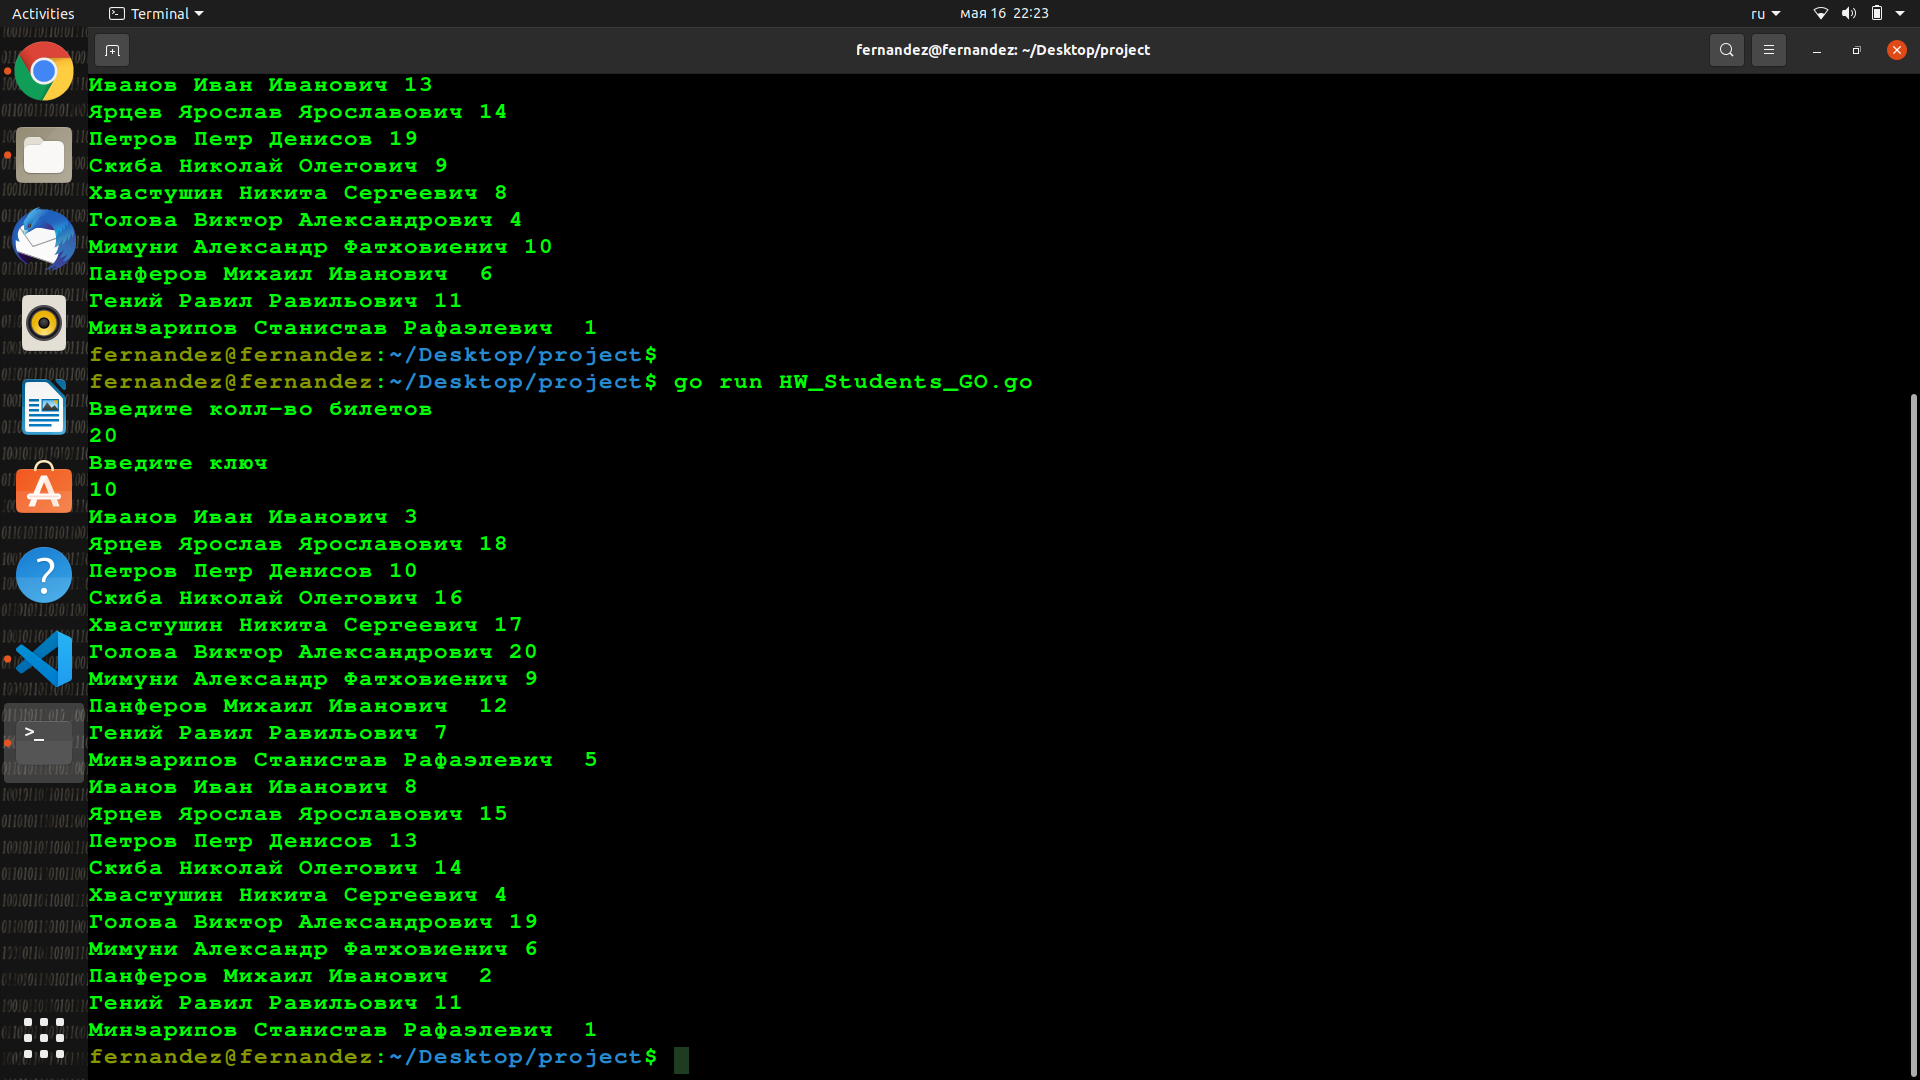Open the Files application from the dock
Image resolution: width=1920 pixels, height=1080 pixels.
(43, 155)
